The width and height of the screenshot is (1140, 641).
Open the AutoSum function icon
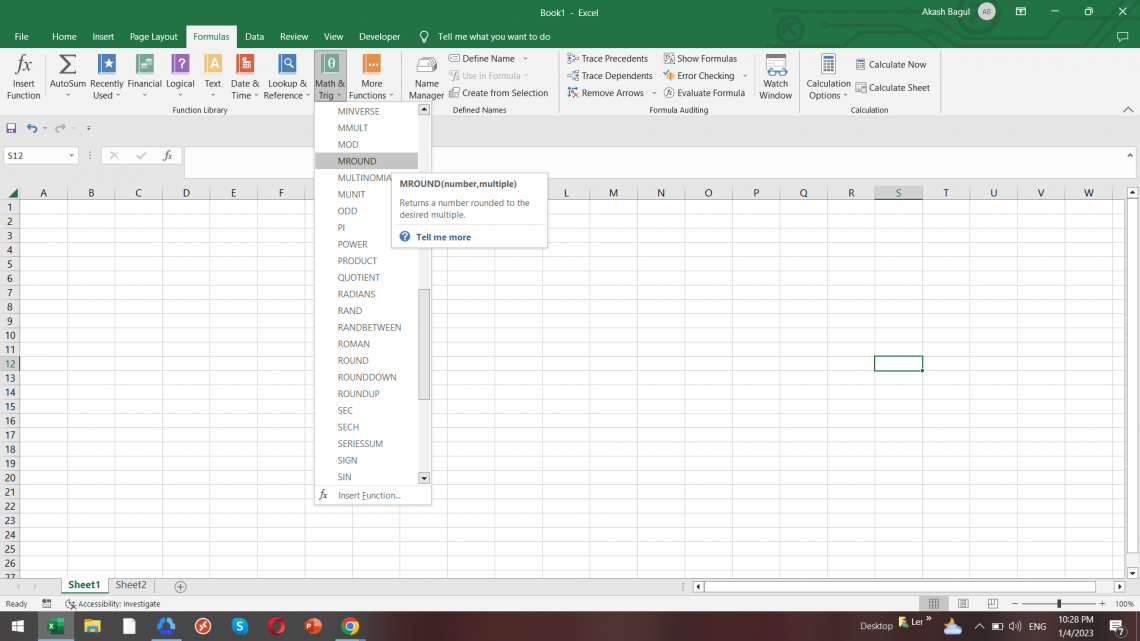coord(68,76)
